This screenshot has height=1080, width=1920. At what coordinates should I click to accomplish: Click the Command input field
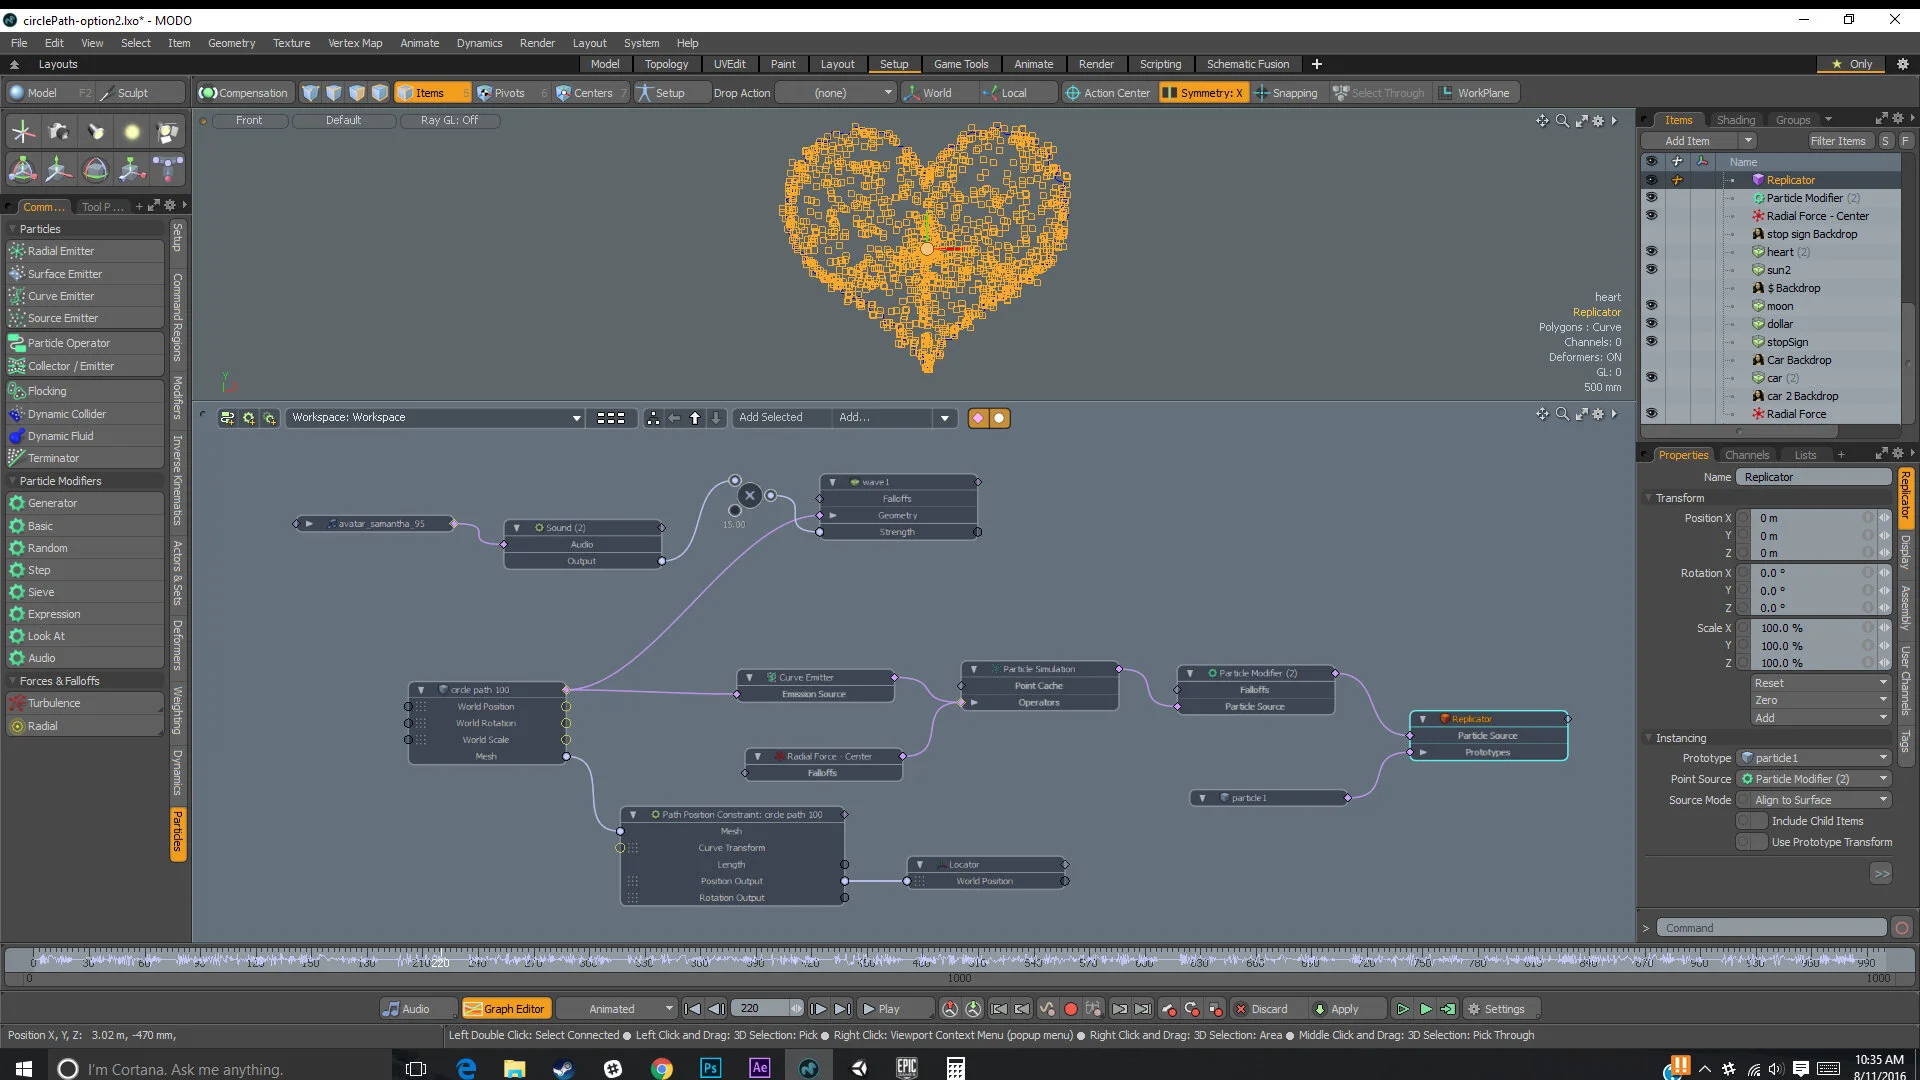1770,928
